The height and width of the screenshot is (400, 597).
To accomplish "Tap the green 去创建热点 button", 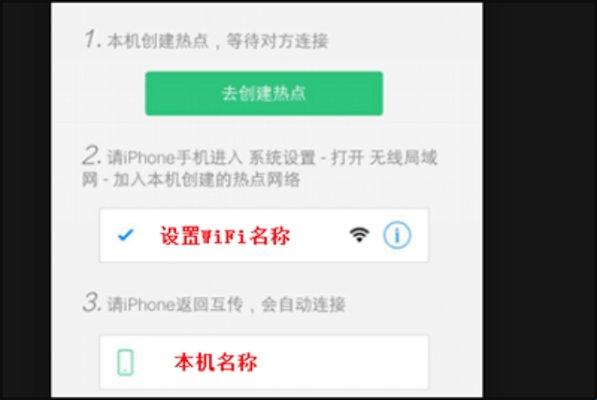I will (264, 93).
